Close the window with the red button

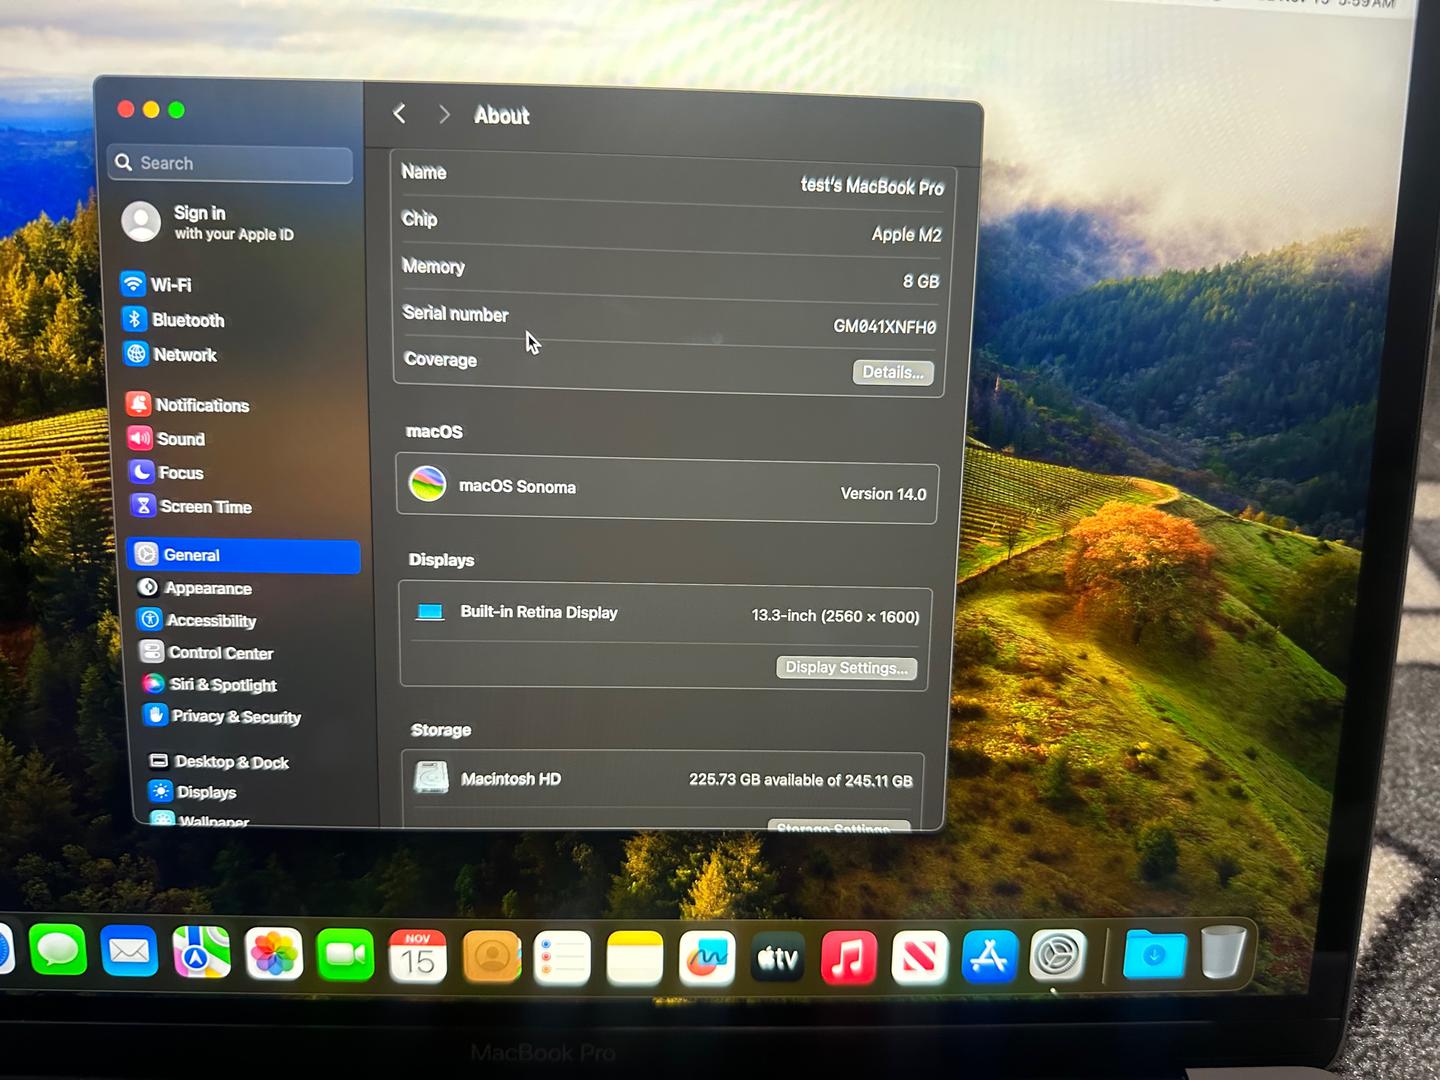tap(125, 109)
